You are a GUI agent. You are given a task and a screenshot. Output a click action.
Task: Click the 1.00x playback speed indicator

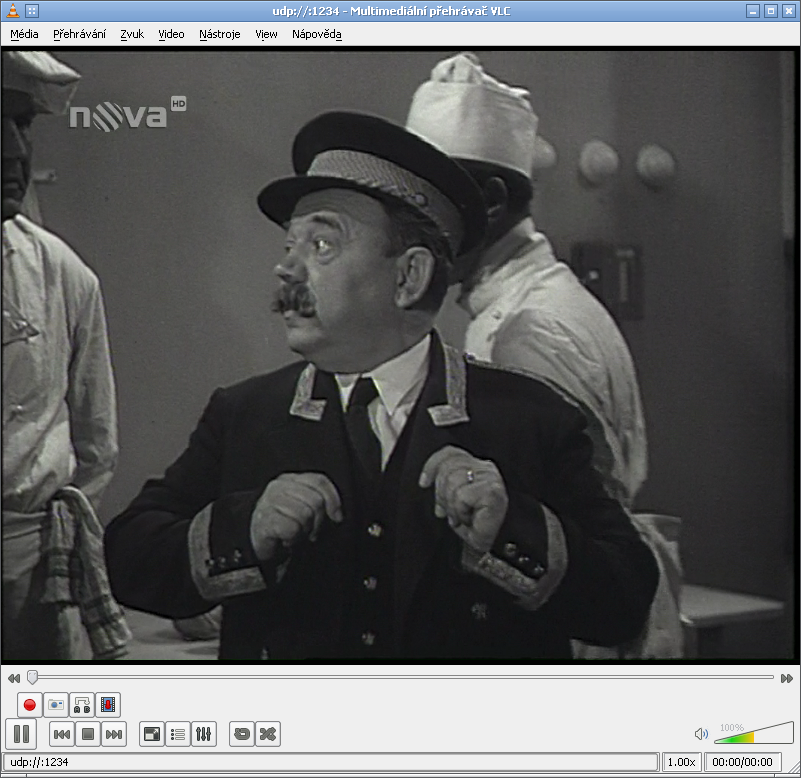coord(681,762)
